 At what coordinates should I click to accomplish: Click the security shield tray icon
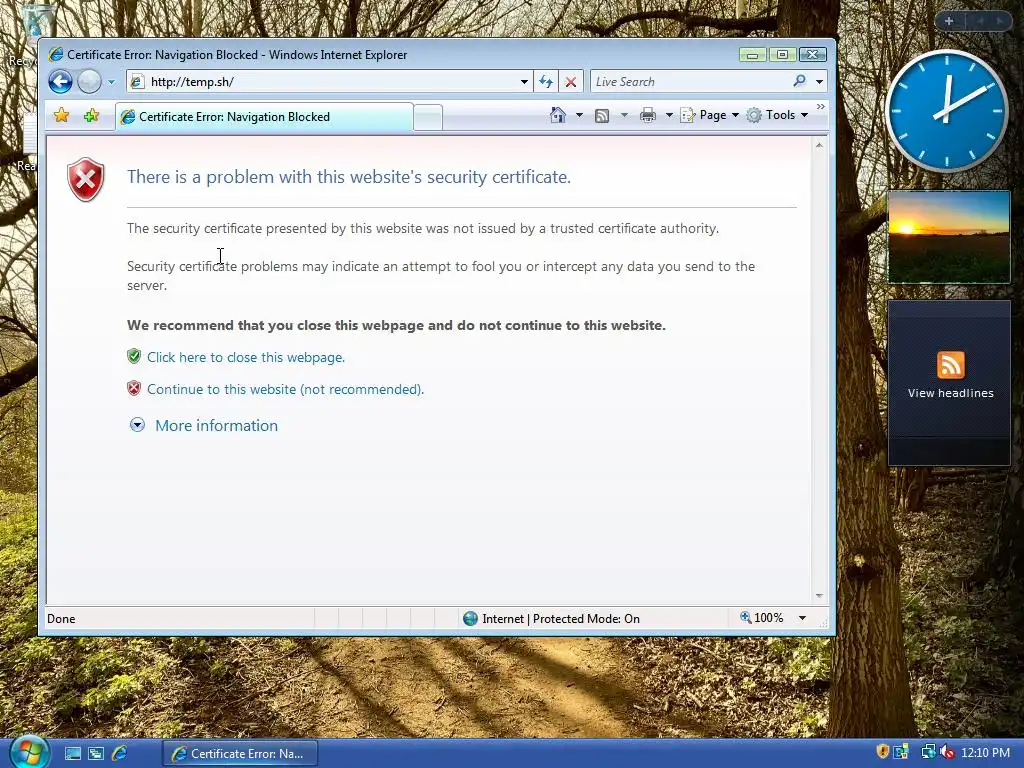click(882, 752)
